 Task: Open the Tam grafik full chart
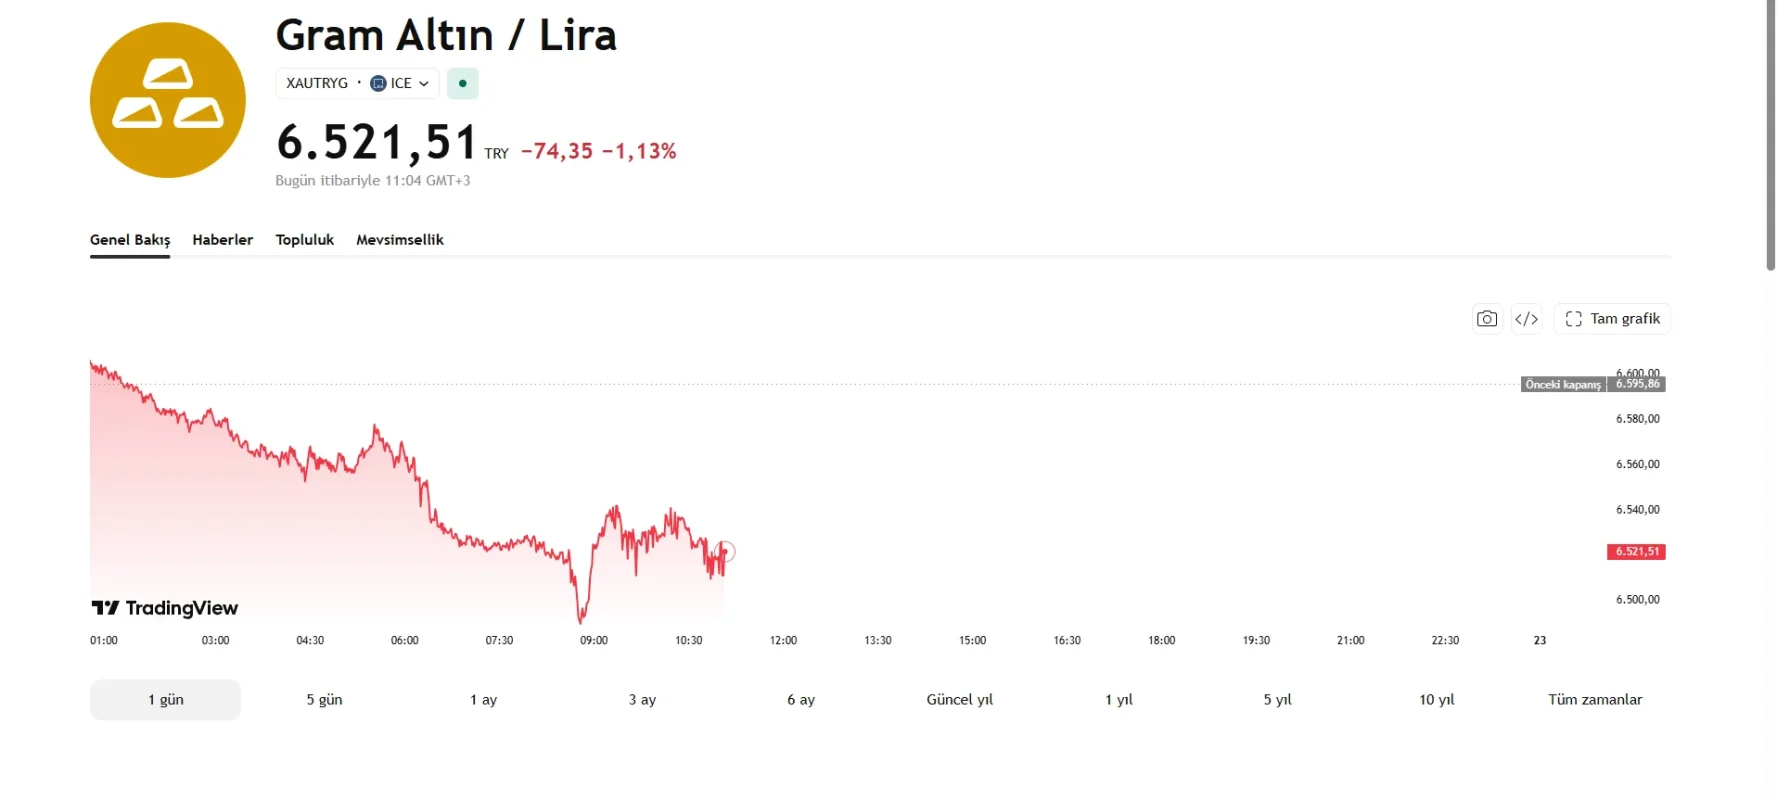[x=1612, y=319]
